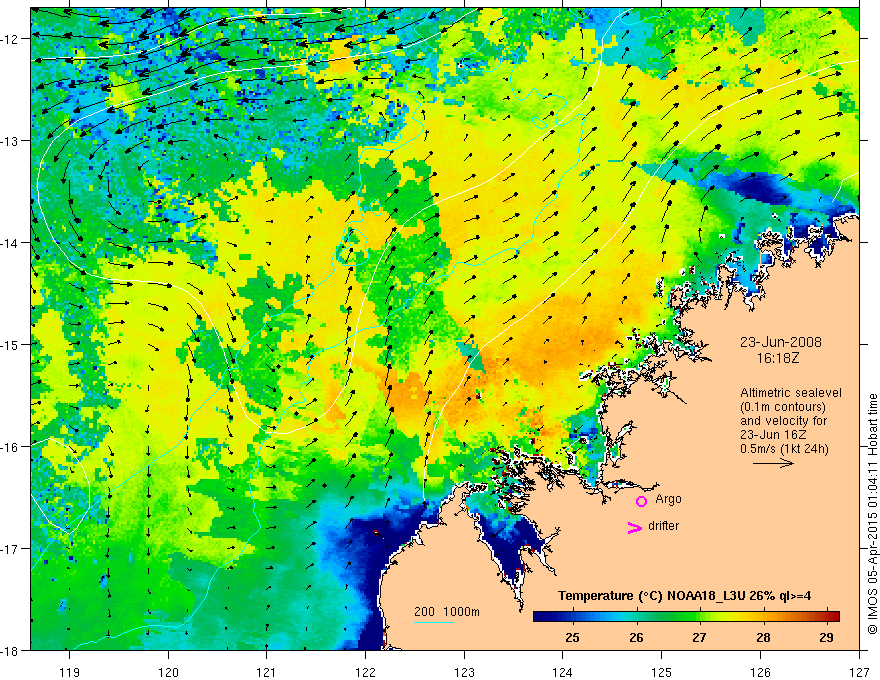880x680 pixels.
Task: Click the magenta drifter arrowhead legend symbol
Action: pos(634,527)
